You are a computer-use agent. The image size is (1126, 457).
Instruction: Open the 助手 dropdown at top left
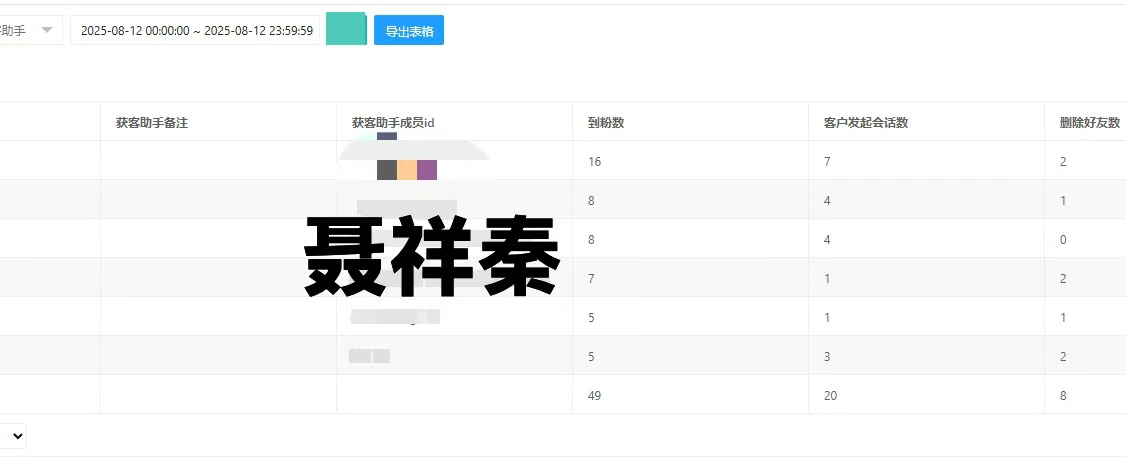29,30
